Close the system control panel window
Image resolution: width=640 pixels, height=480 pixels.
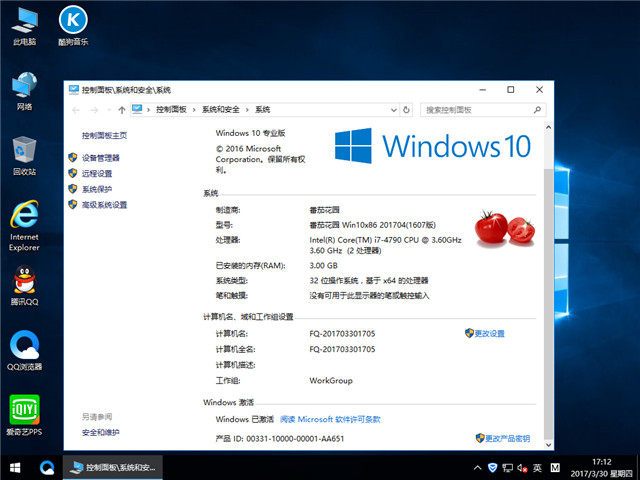(x=539, y=90)
